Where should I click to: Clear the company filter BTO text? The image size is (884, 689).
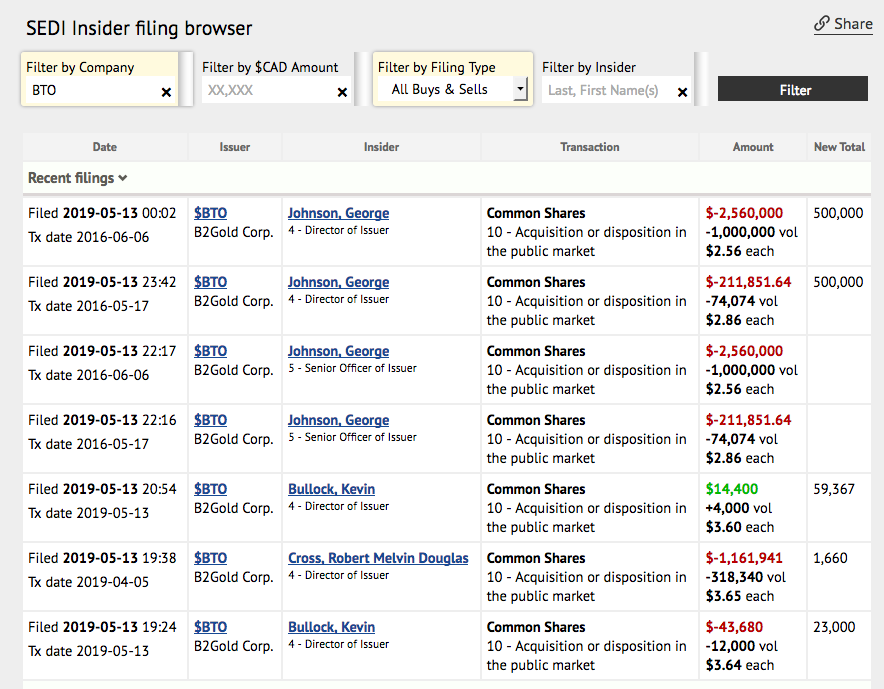pos(166,92)
